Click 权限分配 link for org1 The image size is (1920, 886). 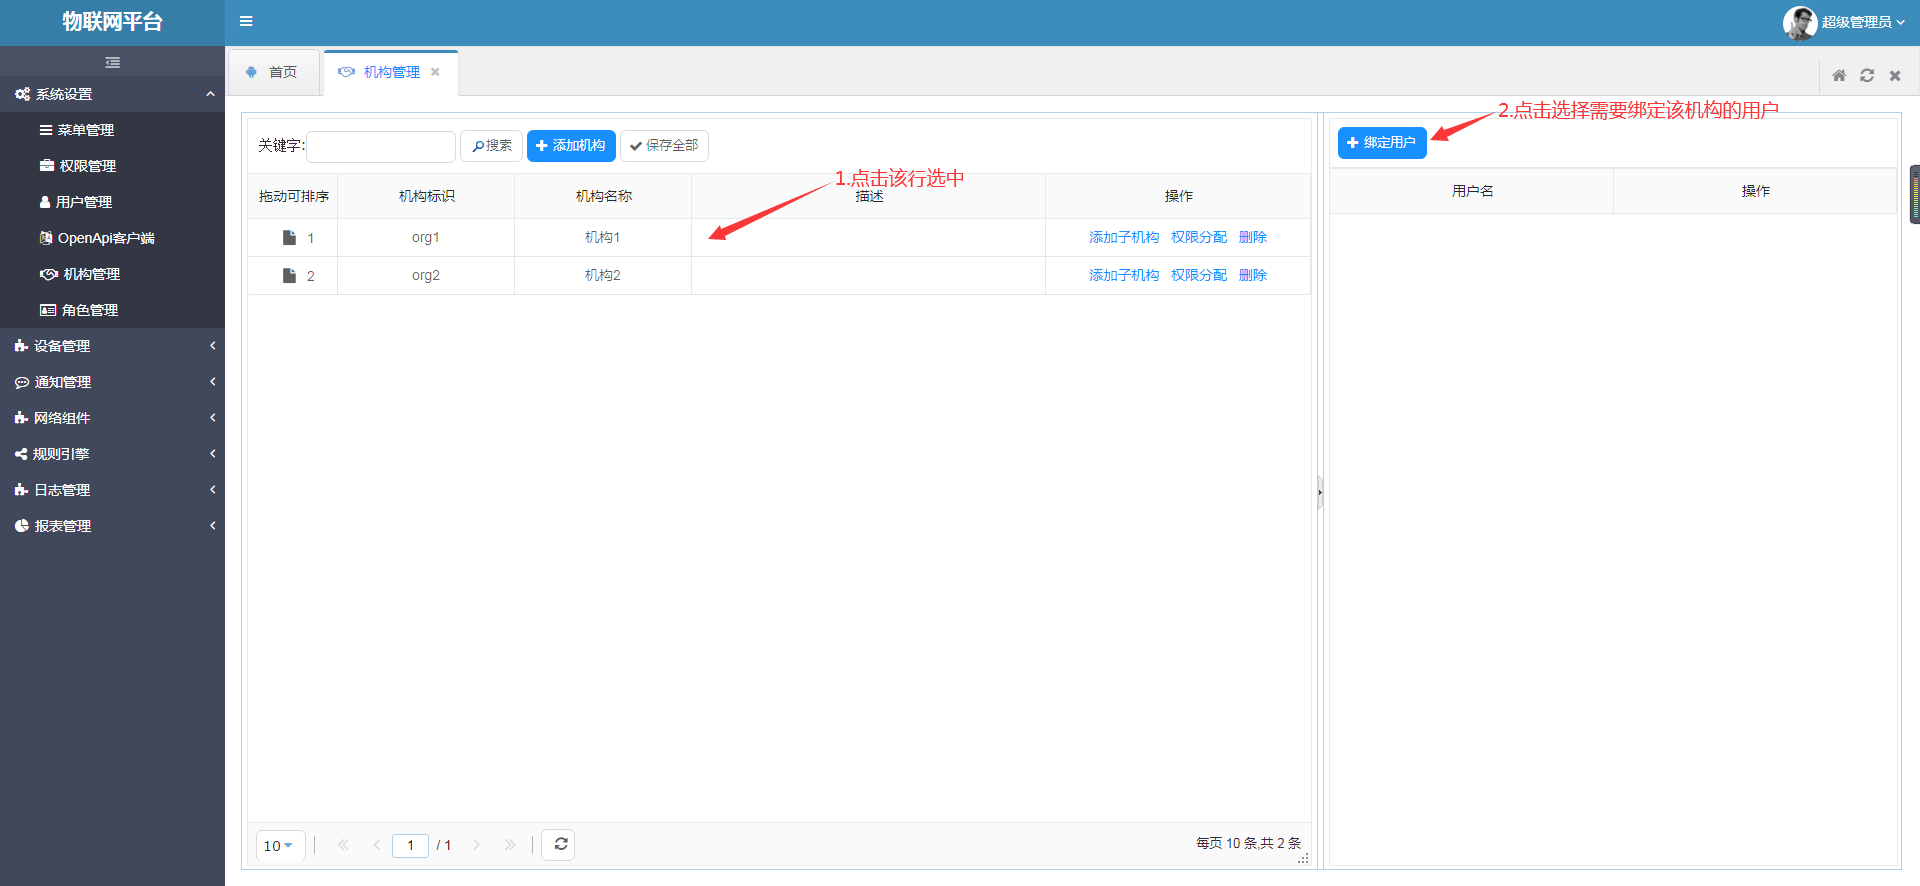(x=1198, y=237)
